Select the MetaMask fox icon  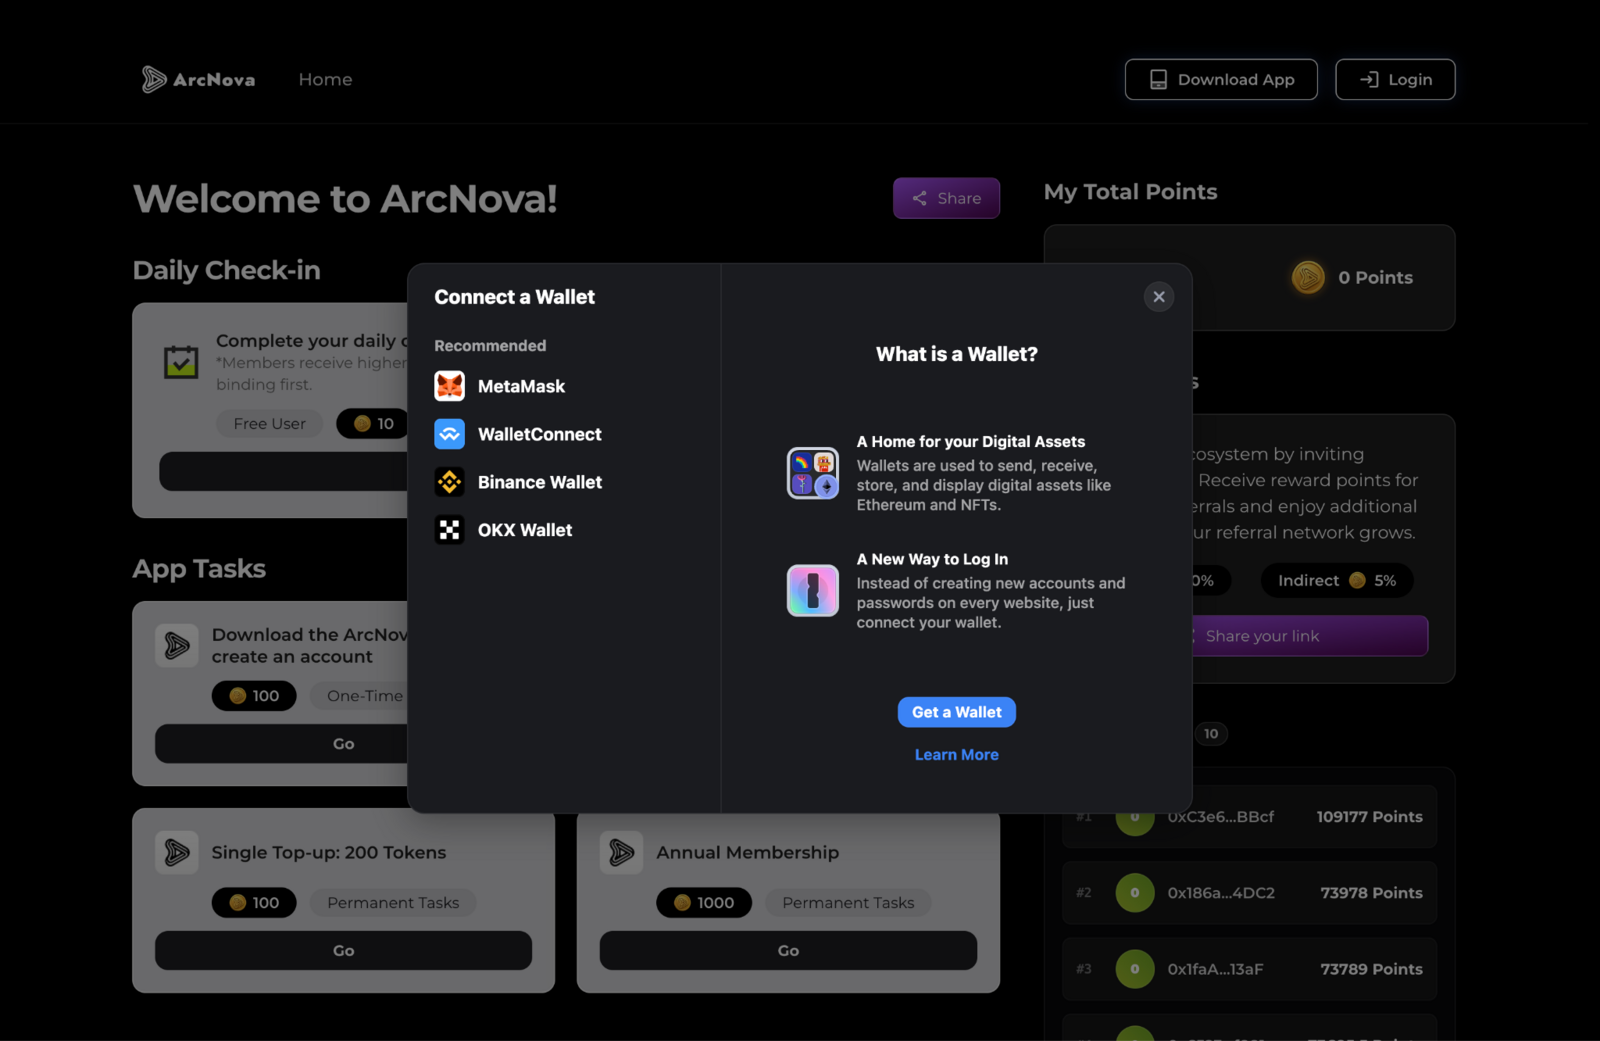[x=450, y=386]
